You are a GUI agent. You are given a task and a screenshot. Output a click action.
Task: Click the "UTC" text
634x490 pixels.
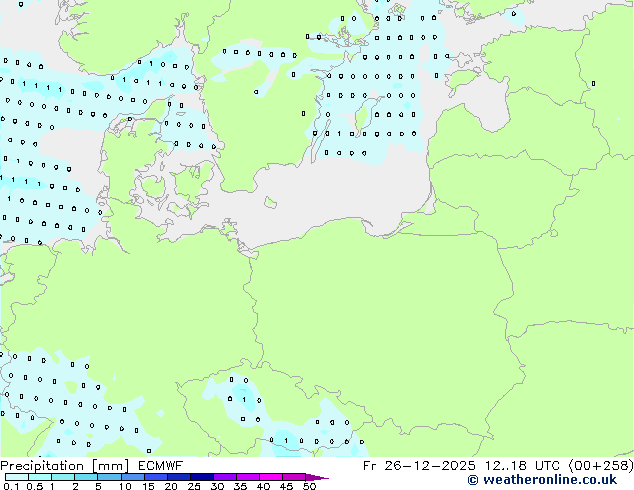547,466
